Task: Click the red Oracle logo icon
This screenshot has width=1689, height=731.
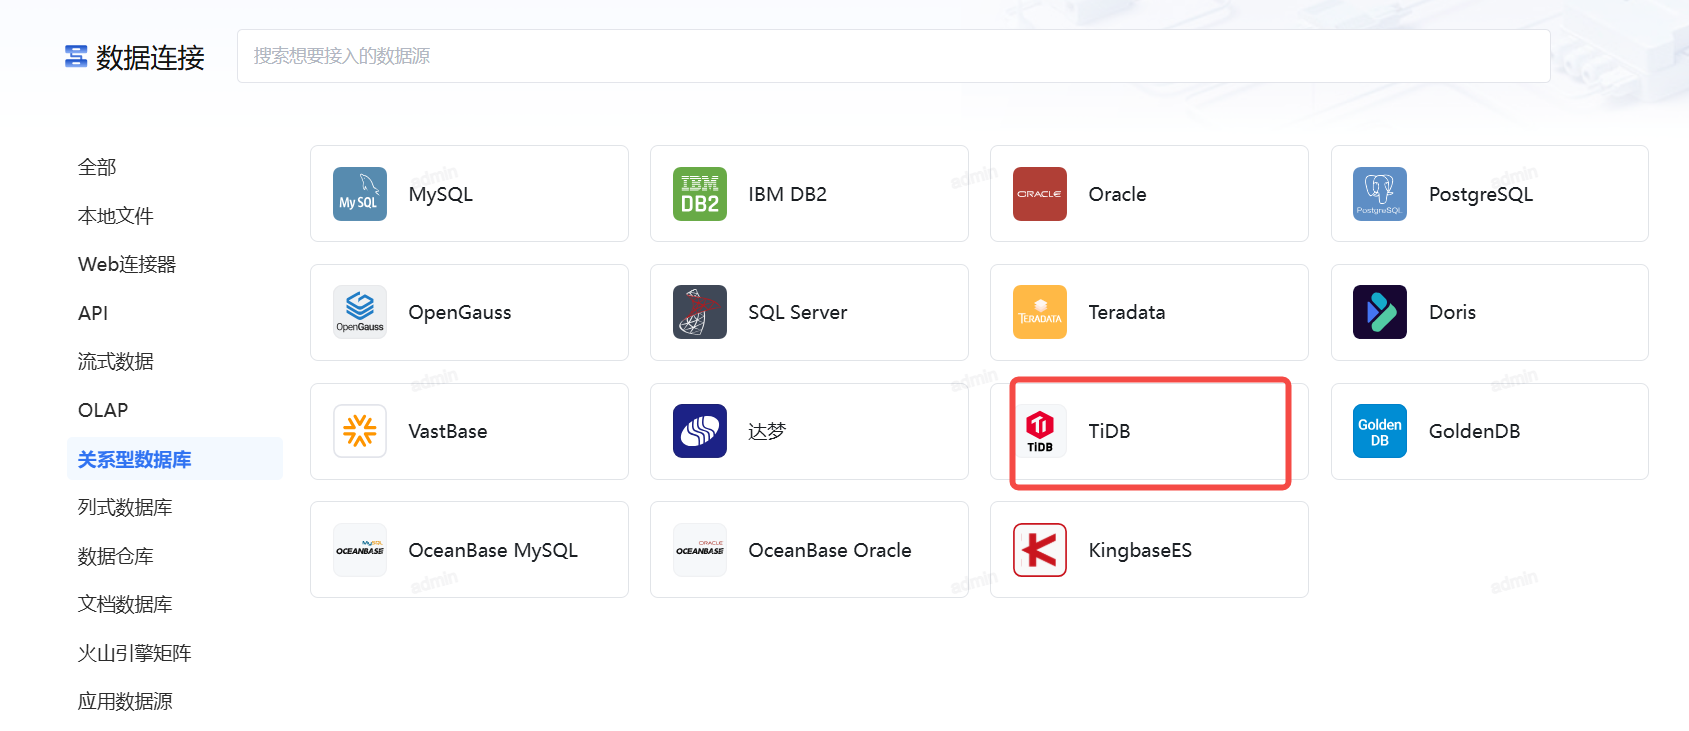Action: click(x=1040, y=194)
